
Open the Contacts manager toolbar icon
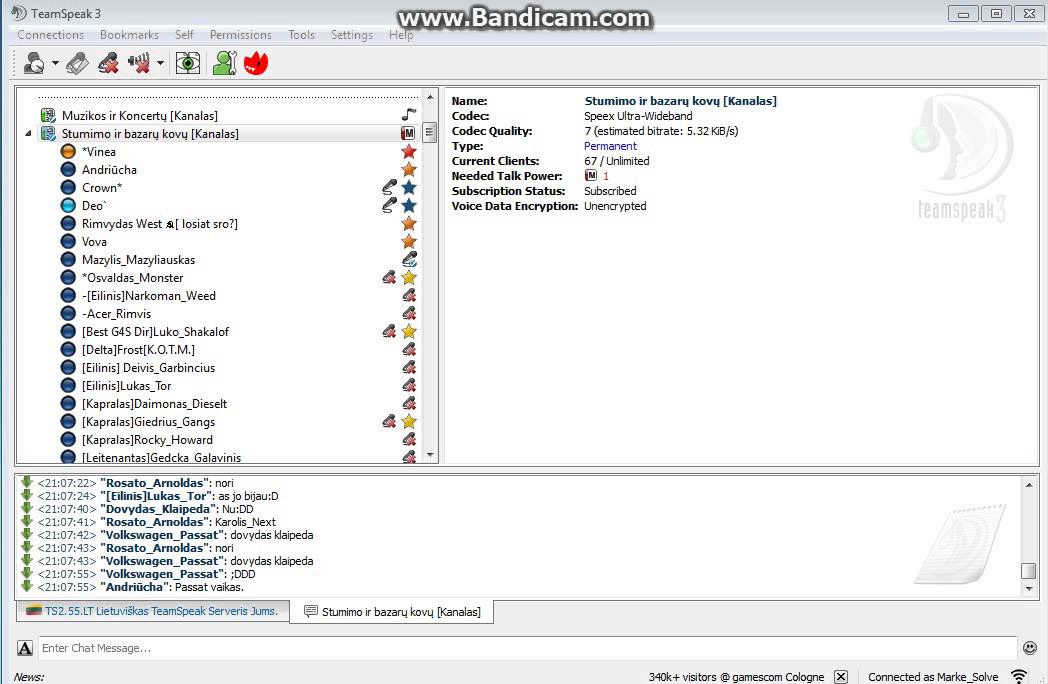pyautogui.click(x=225, y=64)
